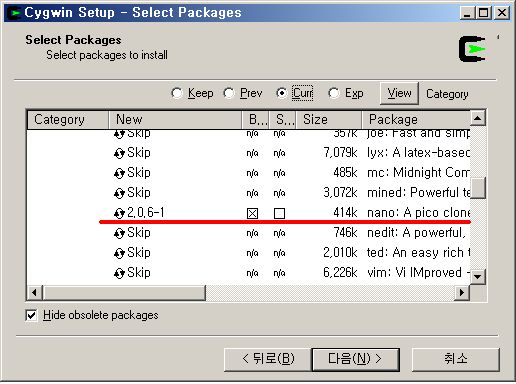
Task: Click the 414k size value
Action: point(345,213)
